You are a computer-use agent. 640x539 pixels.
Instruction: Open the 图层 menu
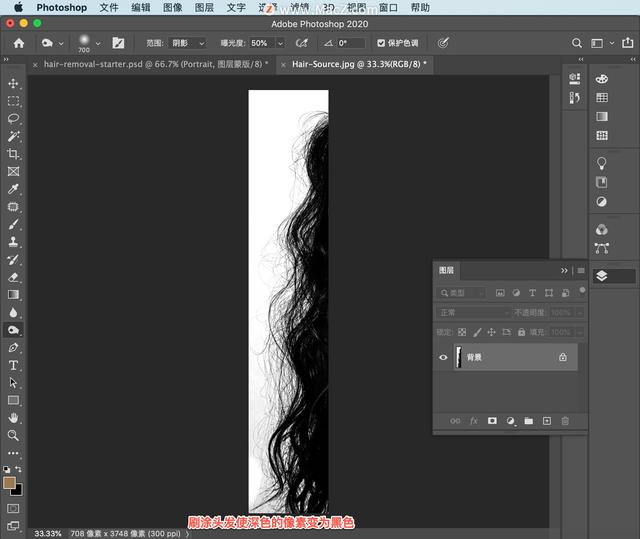[204, 7]
